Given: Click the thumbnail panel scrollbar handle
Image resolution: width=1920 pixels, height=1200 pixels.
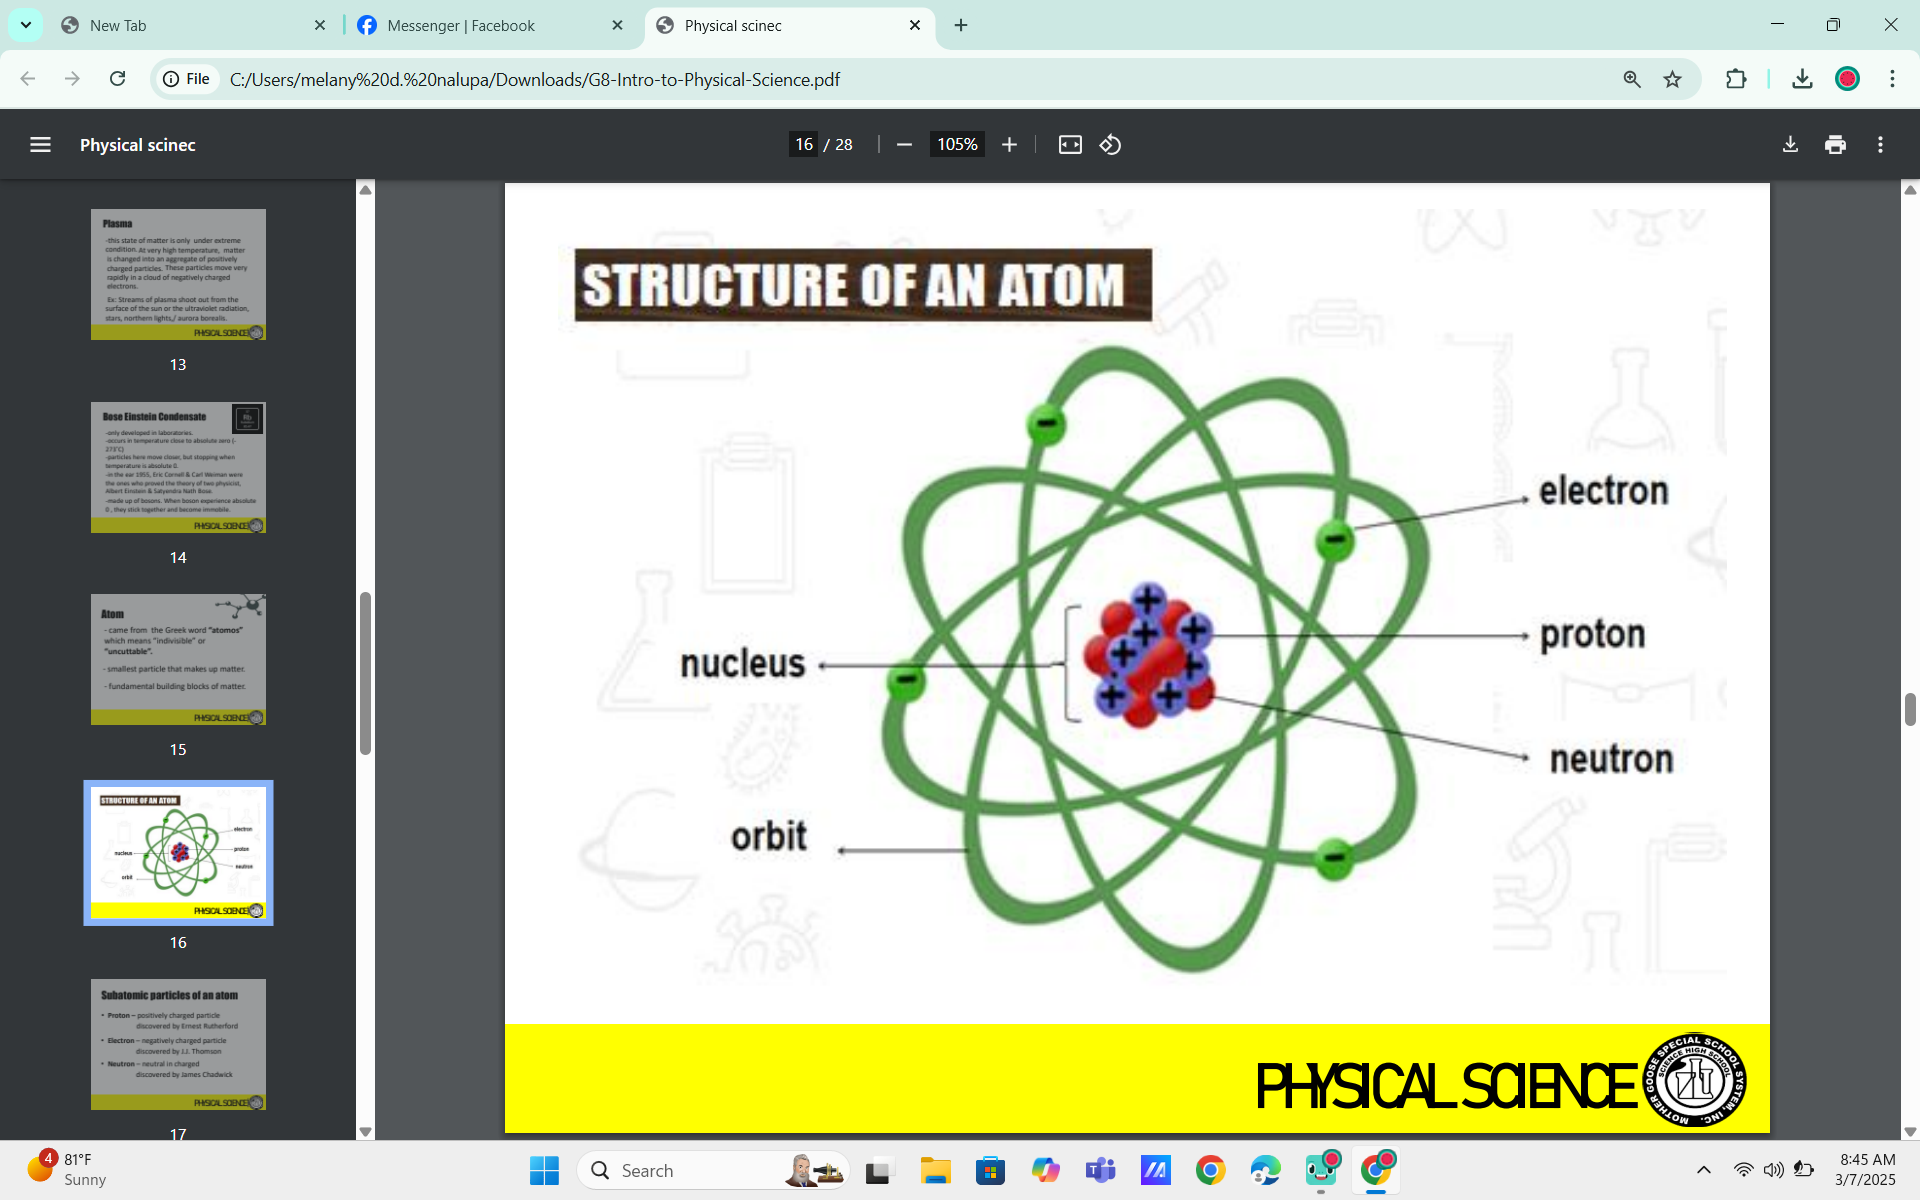Looking at the screenshot, I should 365,673.
